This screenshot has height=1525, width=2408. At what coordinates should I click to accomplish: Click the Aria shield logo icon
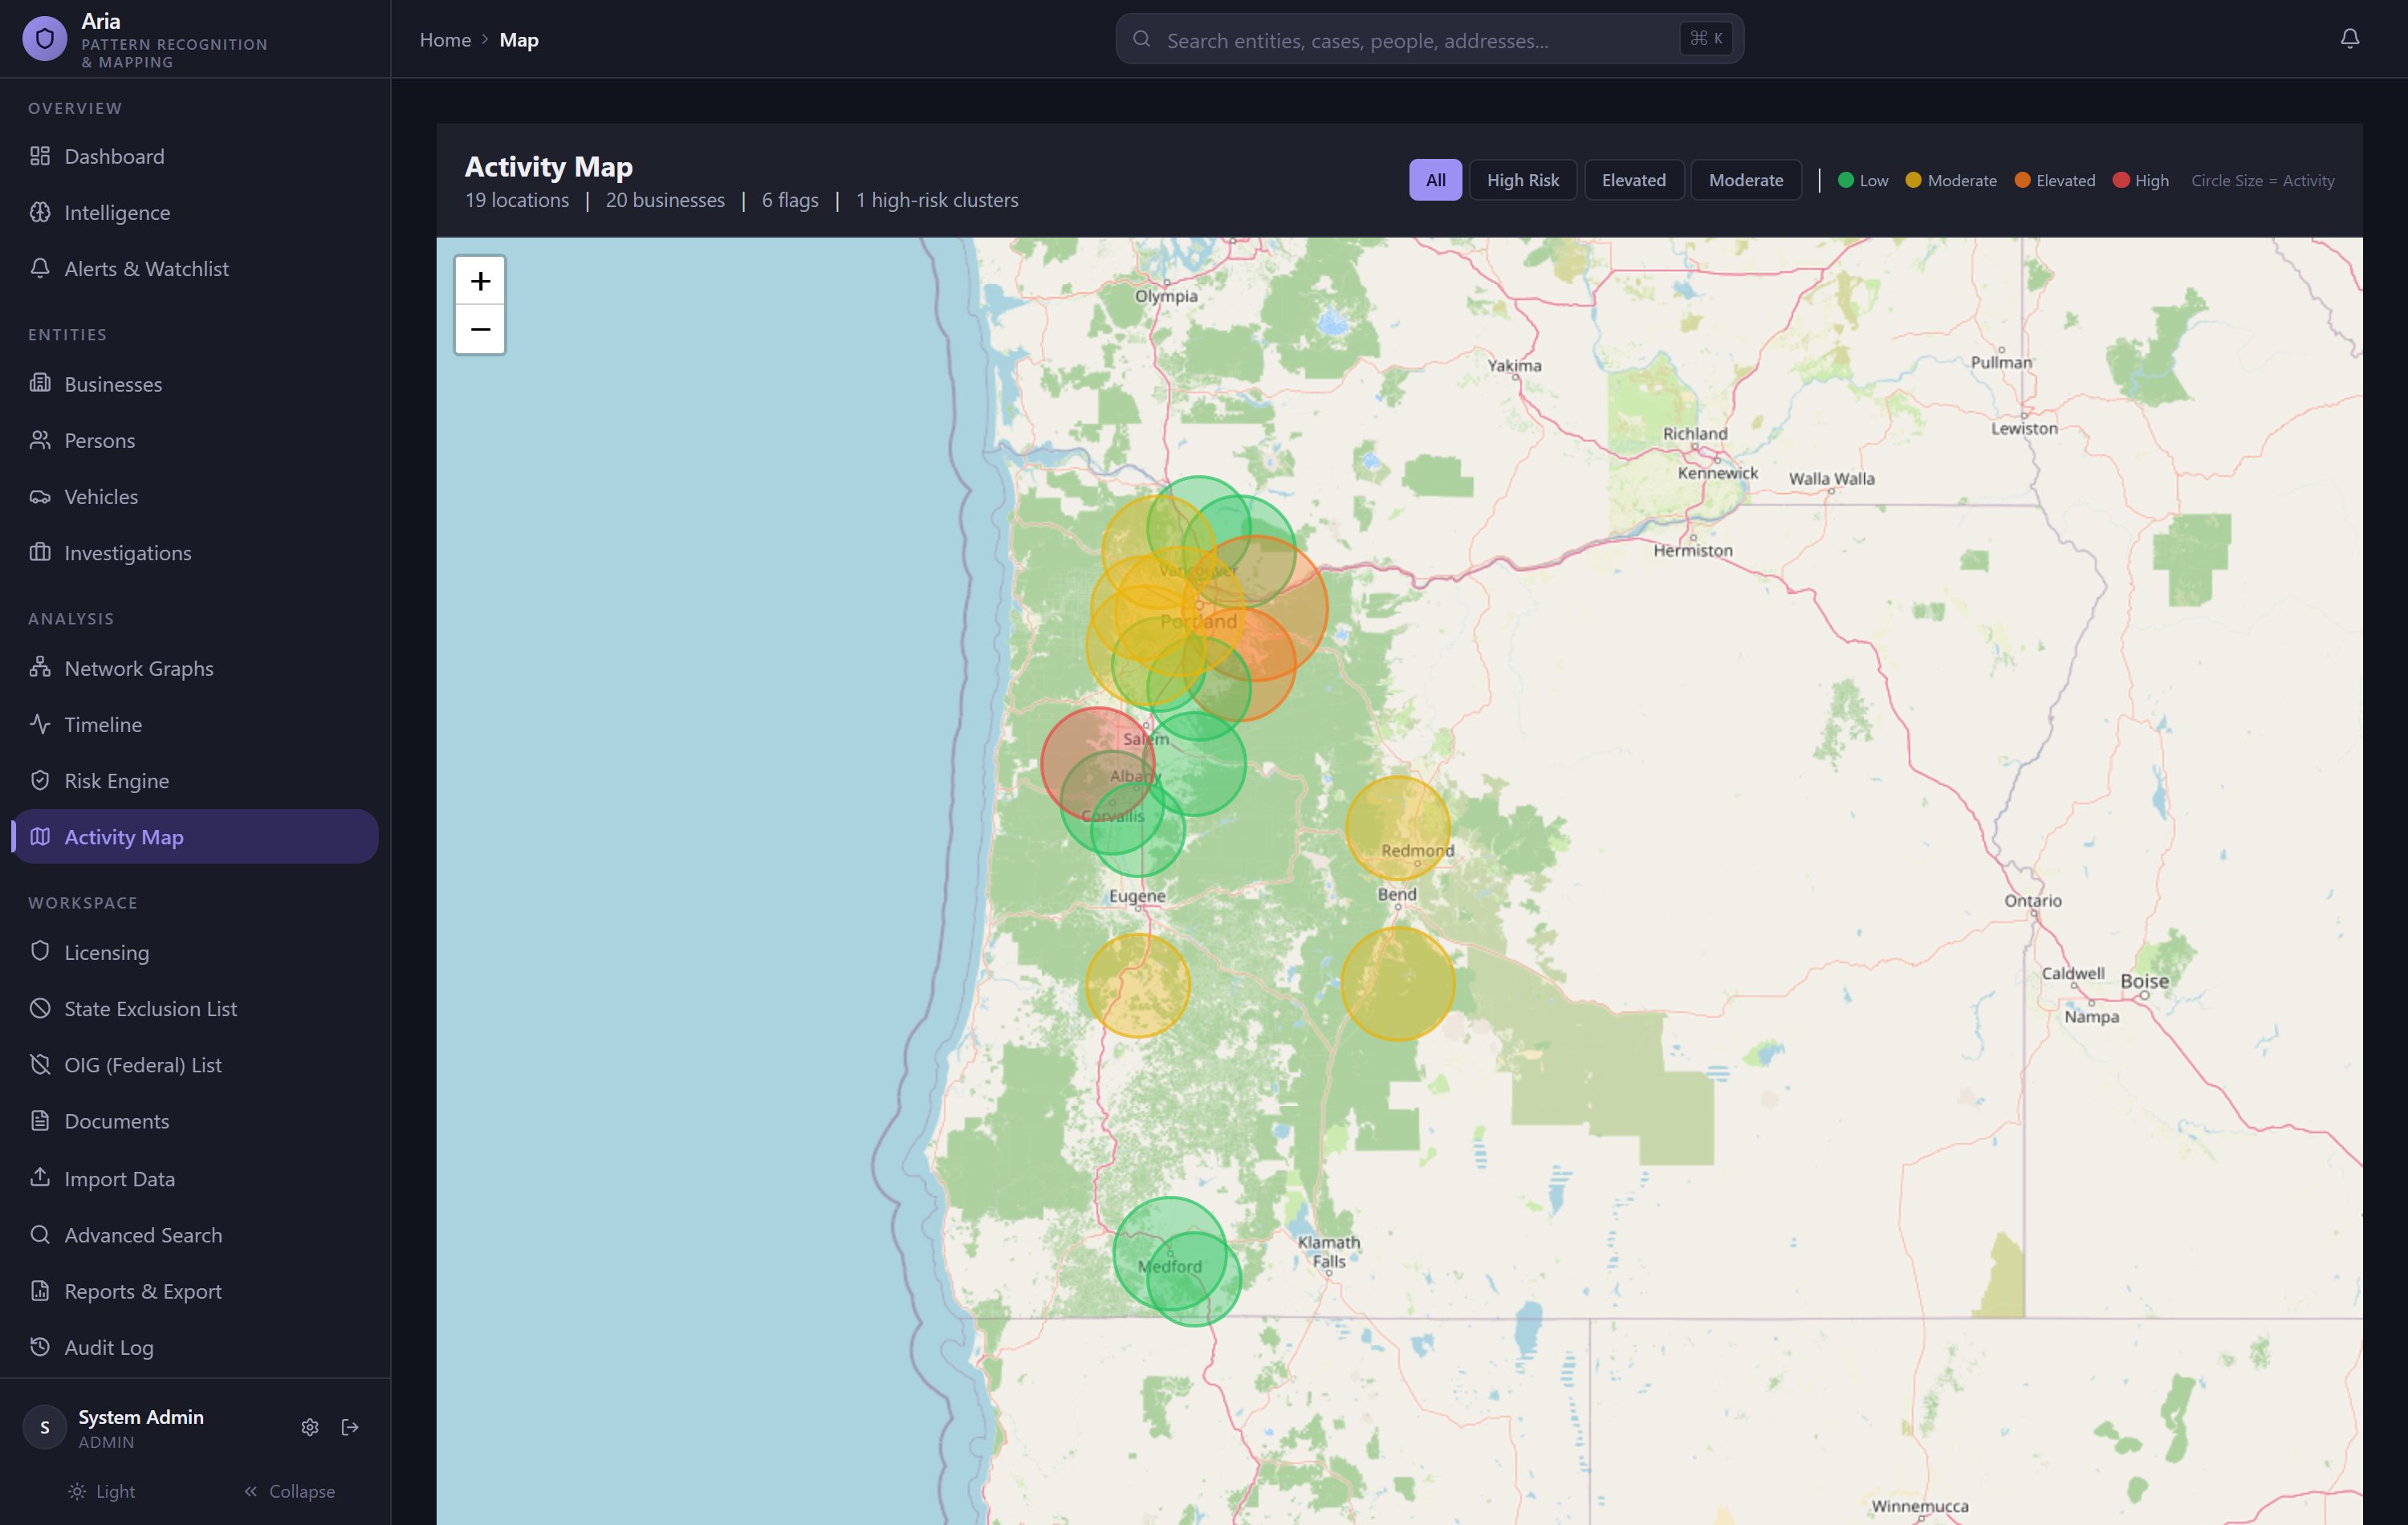[x=44, y=39]
